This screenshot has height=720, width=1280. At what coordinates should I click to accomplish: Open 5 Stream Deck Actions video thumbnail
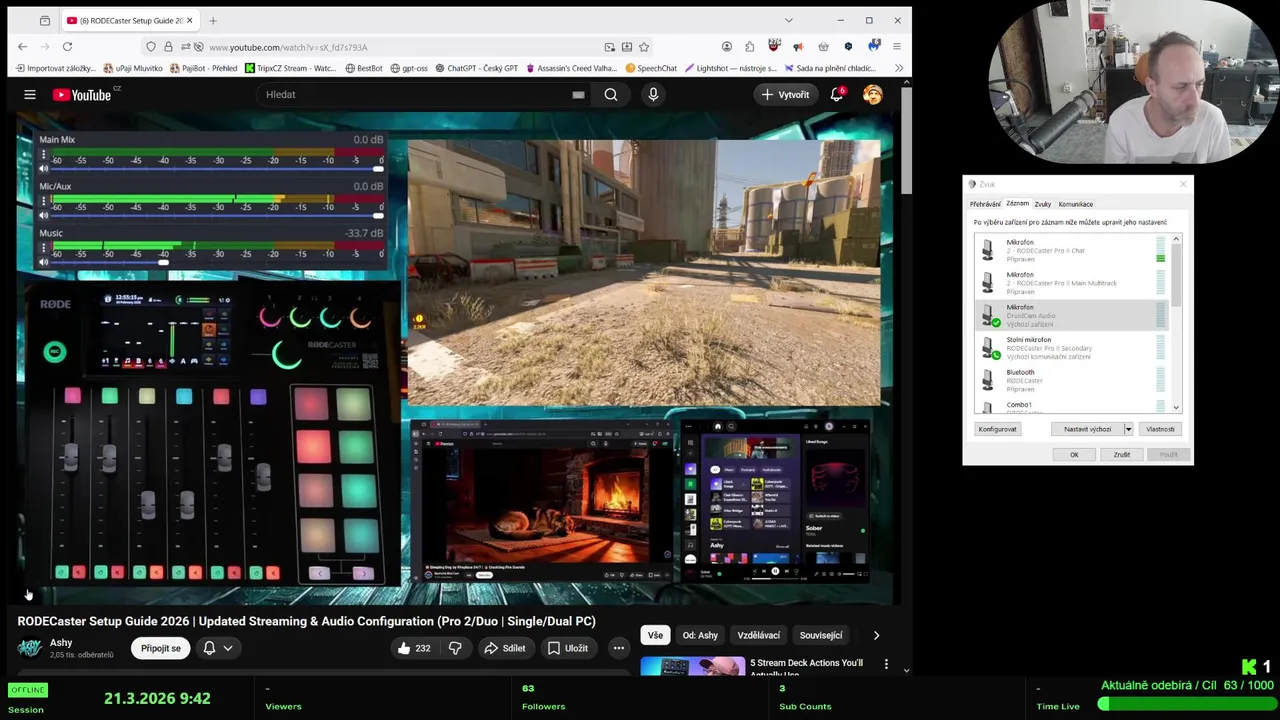click(692, 665)
